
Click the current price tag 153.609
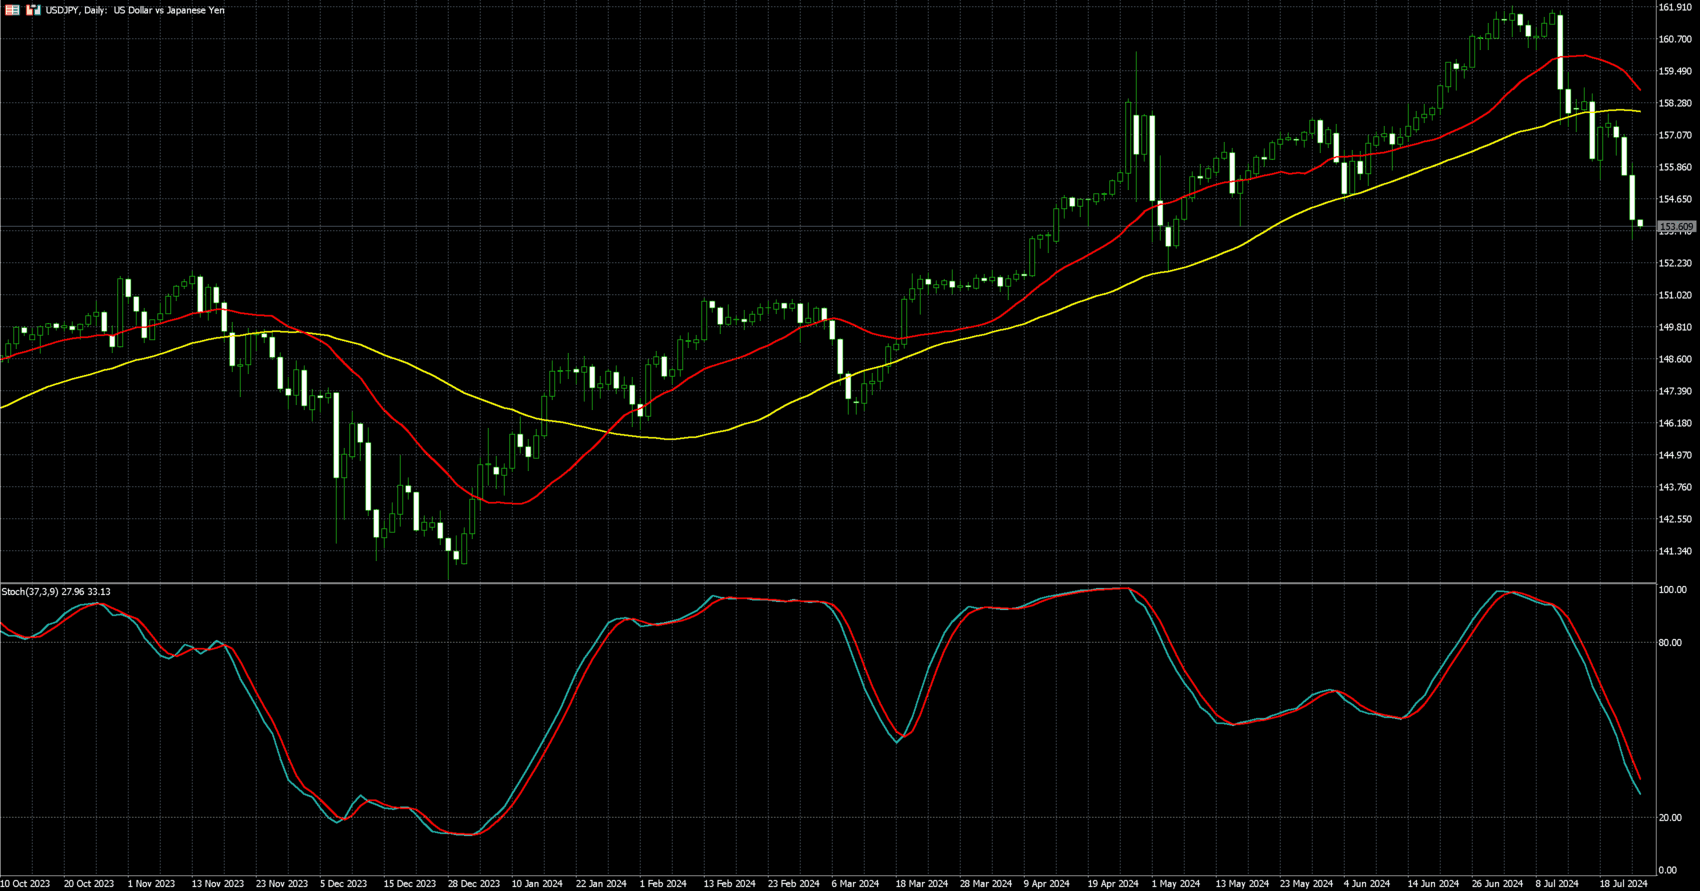[x=1676, y=227]
